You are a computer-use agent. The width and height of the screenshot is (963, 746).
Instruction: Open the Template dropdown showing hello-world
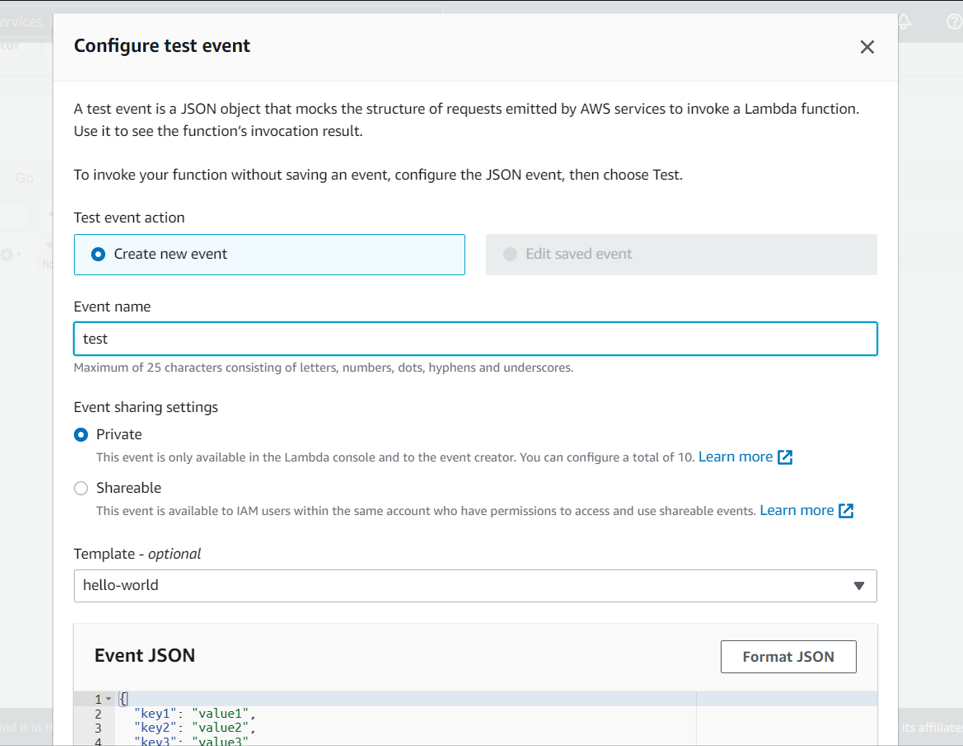(475, 586)
